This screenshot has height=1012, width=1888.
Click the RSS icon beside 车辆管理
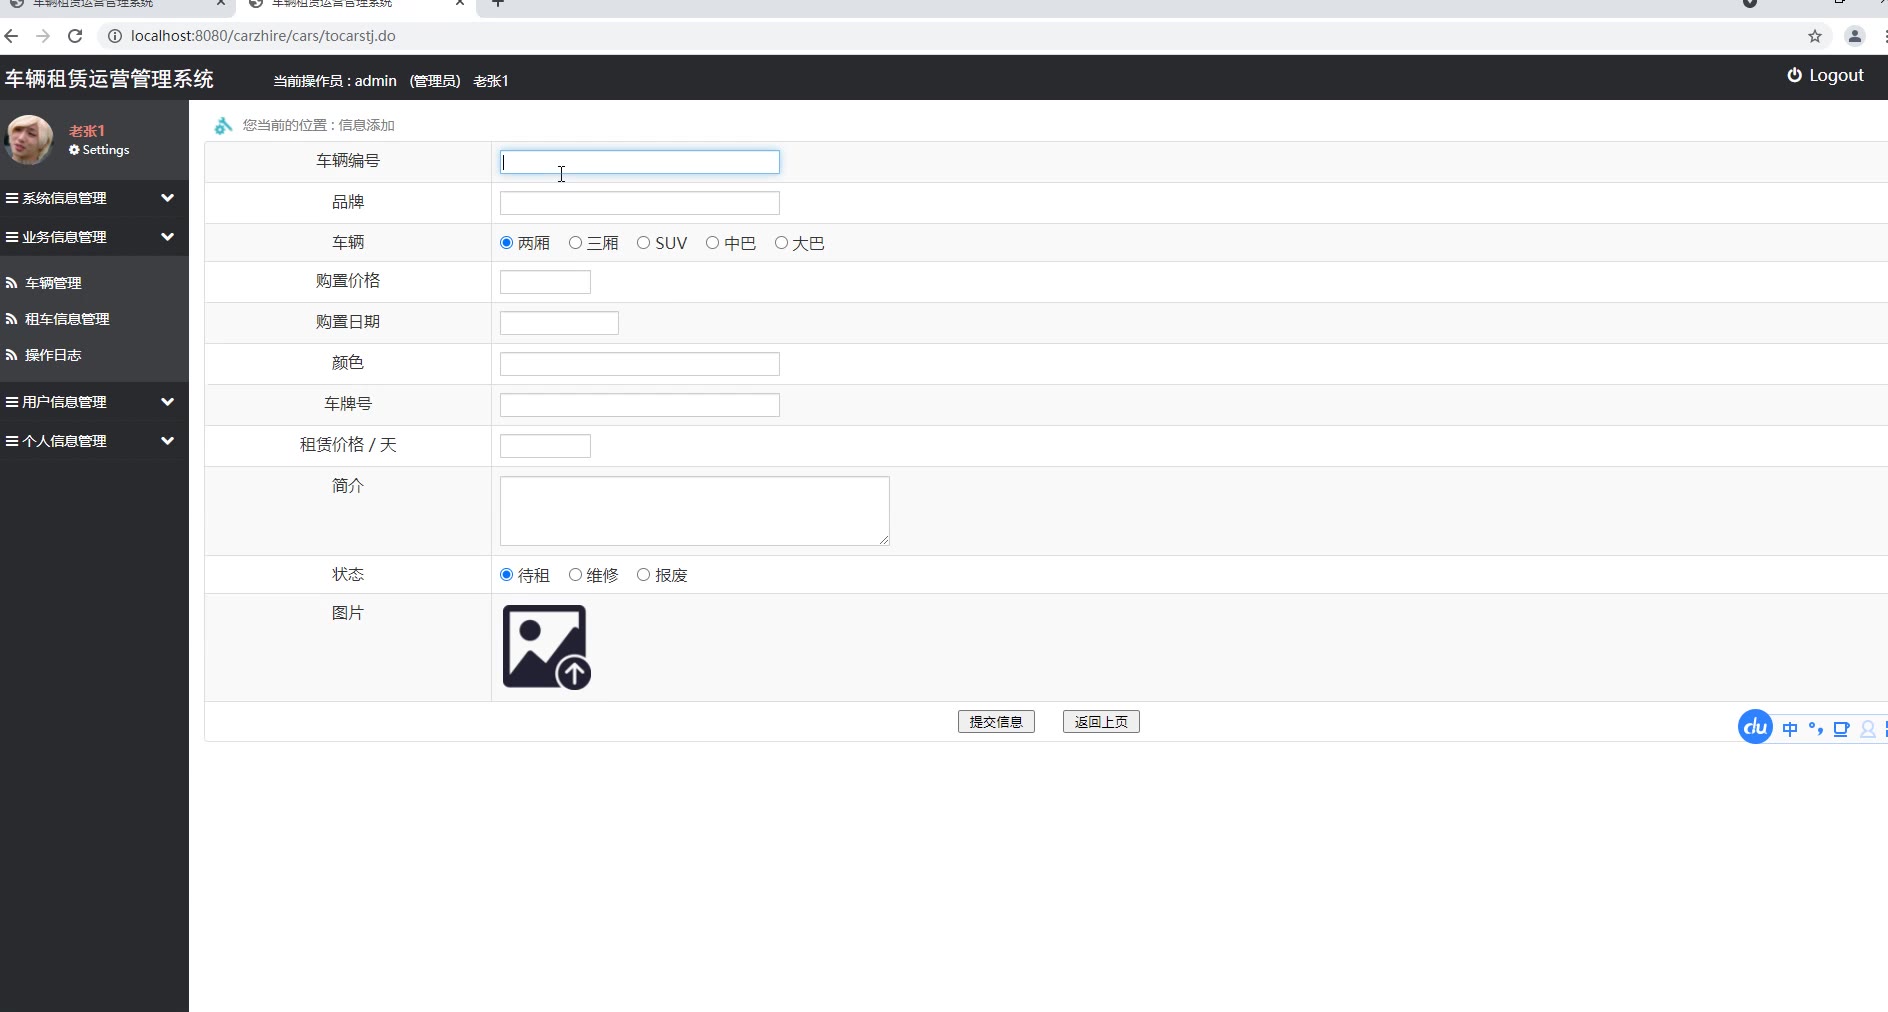coord(12,283)
